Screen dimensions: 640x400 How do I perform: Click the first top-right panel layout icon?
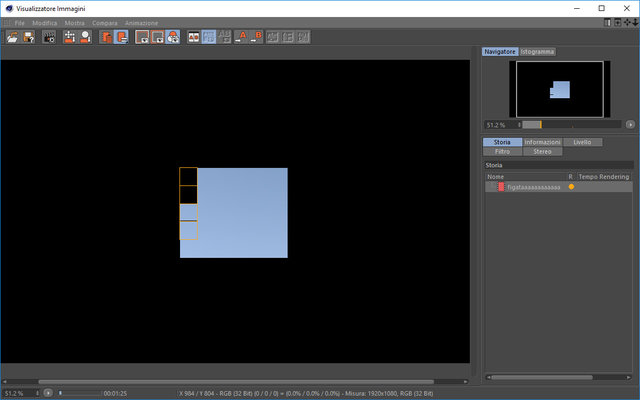[x=608, y=22]
